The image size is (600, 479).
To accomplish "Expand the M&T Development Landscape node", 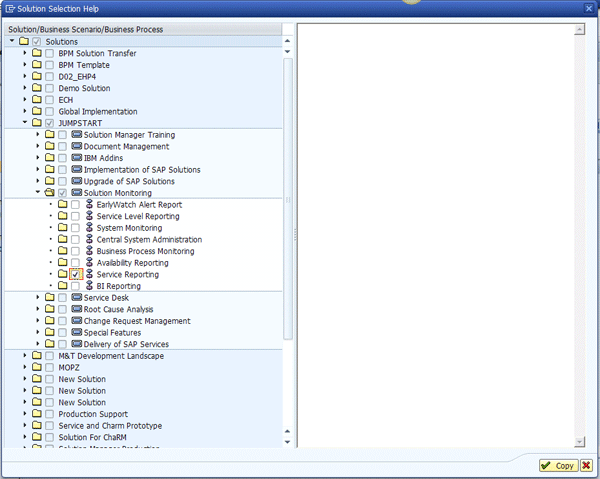I will point(25,355).
